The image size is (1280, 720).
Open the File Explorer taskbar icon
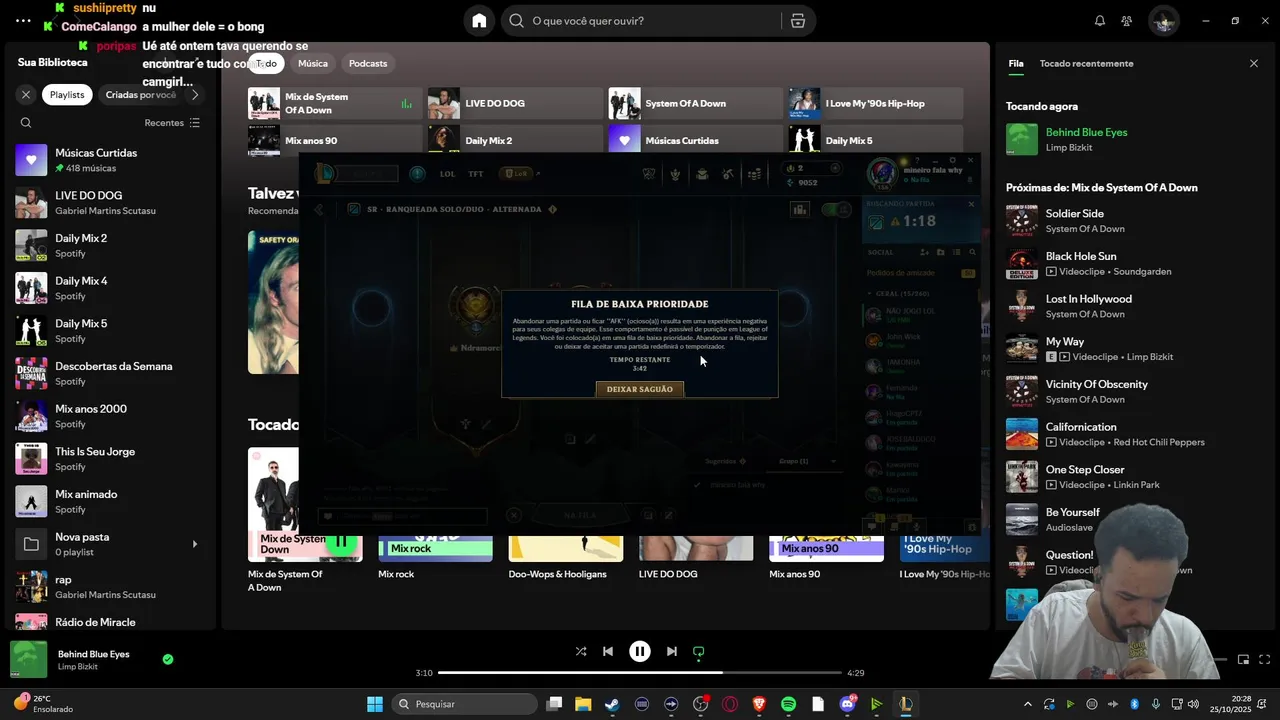click(583, 704)
